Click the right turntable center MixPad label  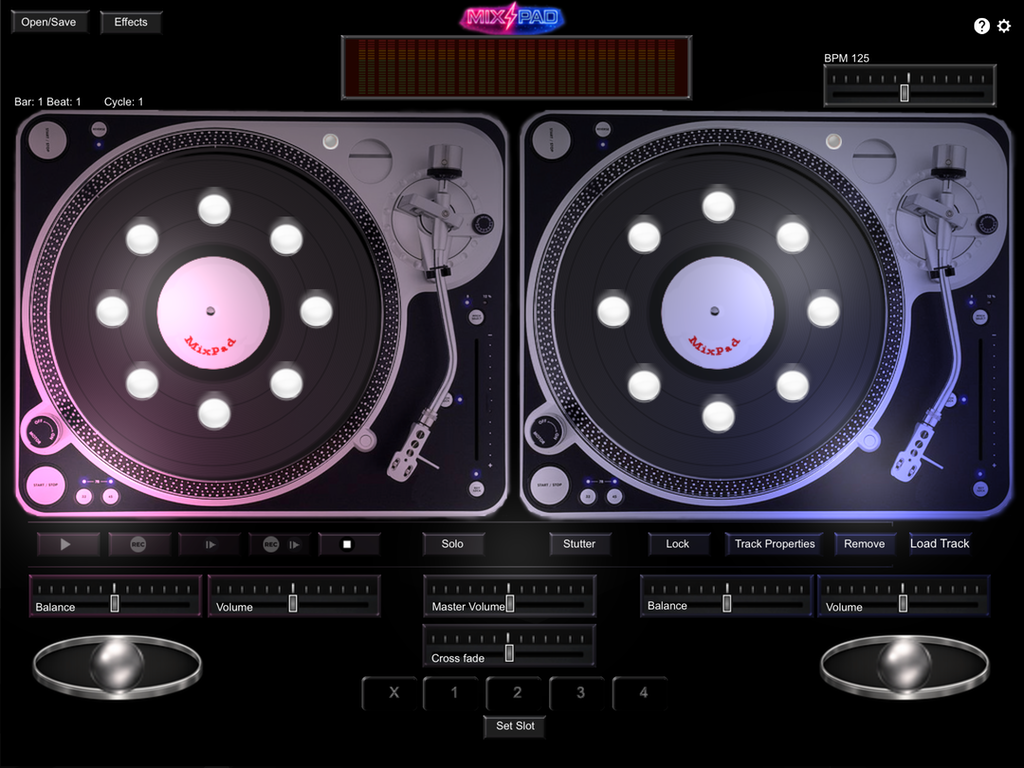pos(717,313)
